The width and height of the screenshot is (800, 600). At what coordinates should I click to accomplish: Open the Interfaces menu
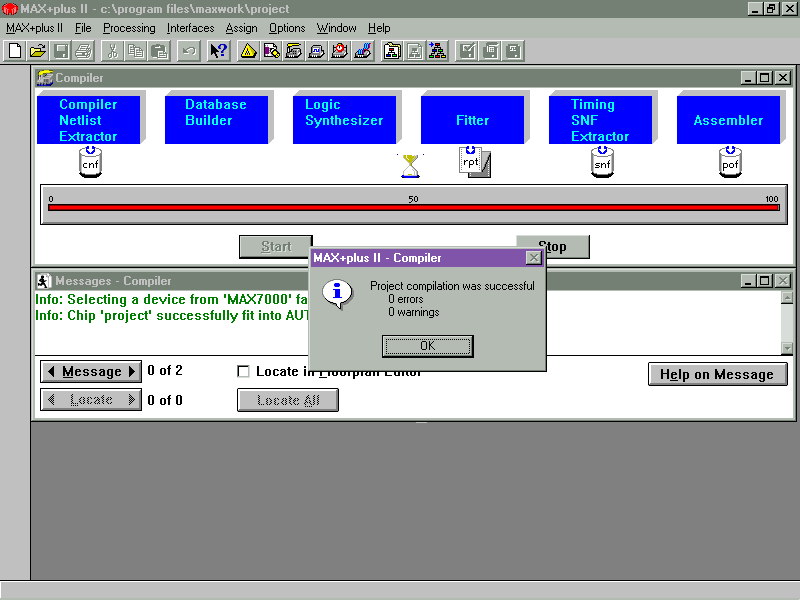tap(190, 28)
